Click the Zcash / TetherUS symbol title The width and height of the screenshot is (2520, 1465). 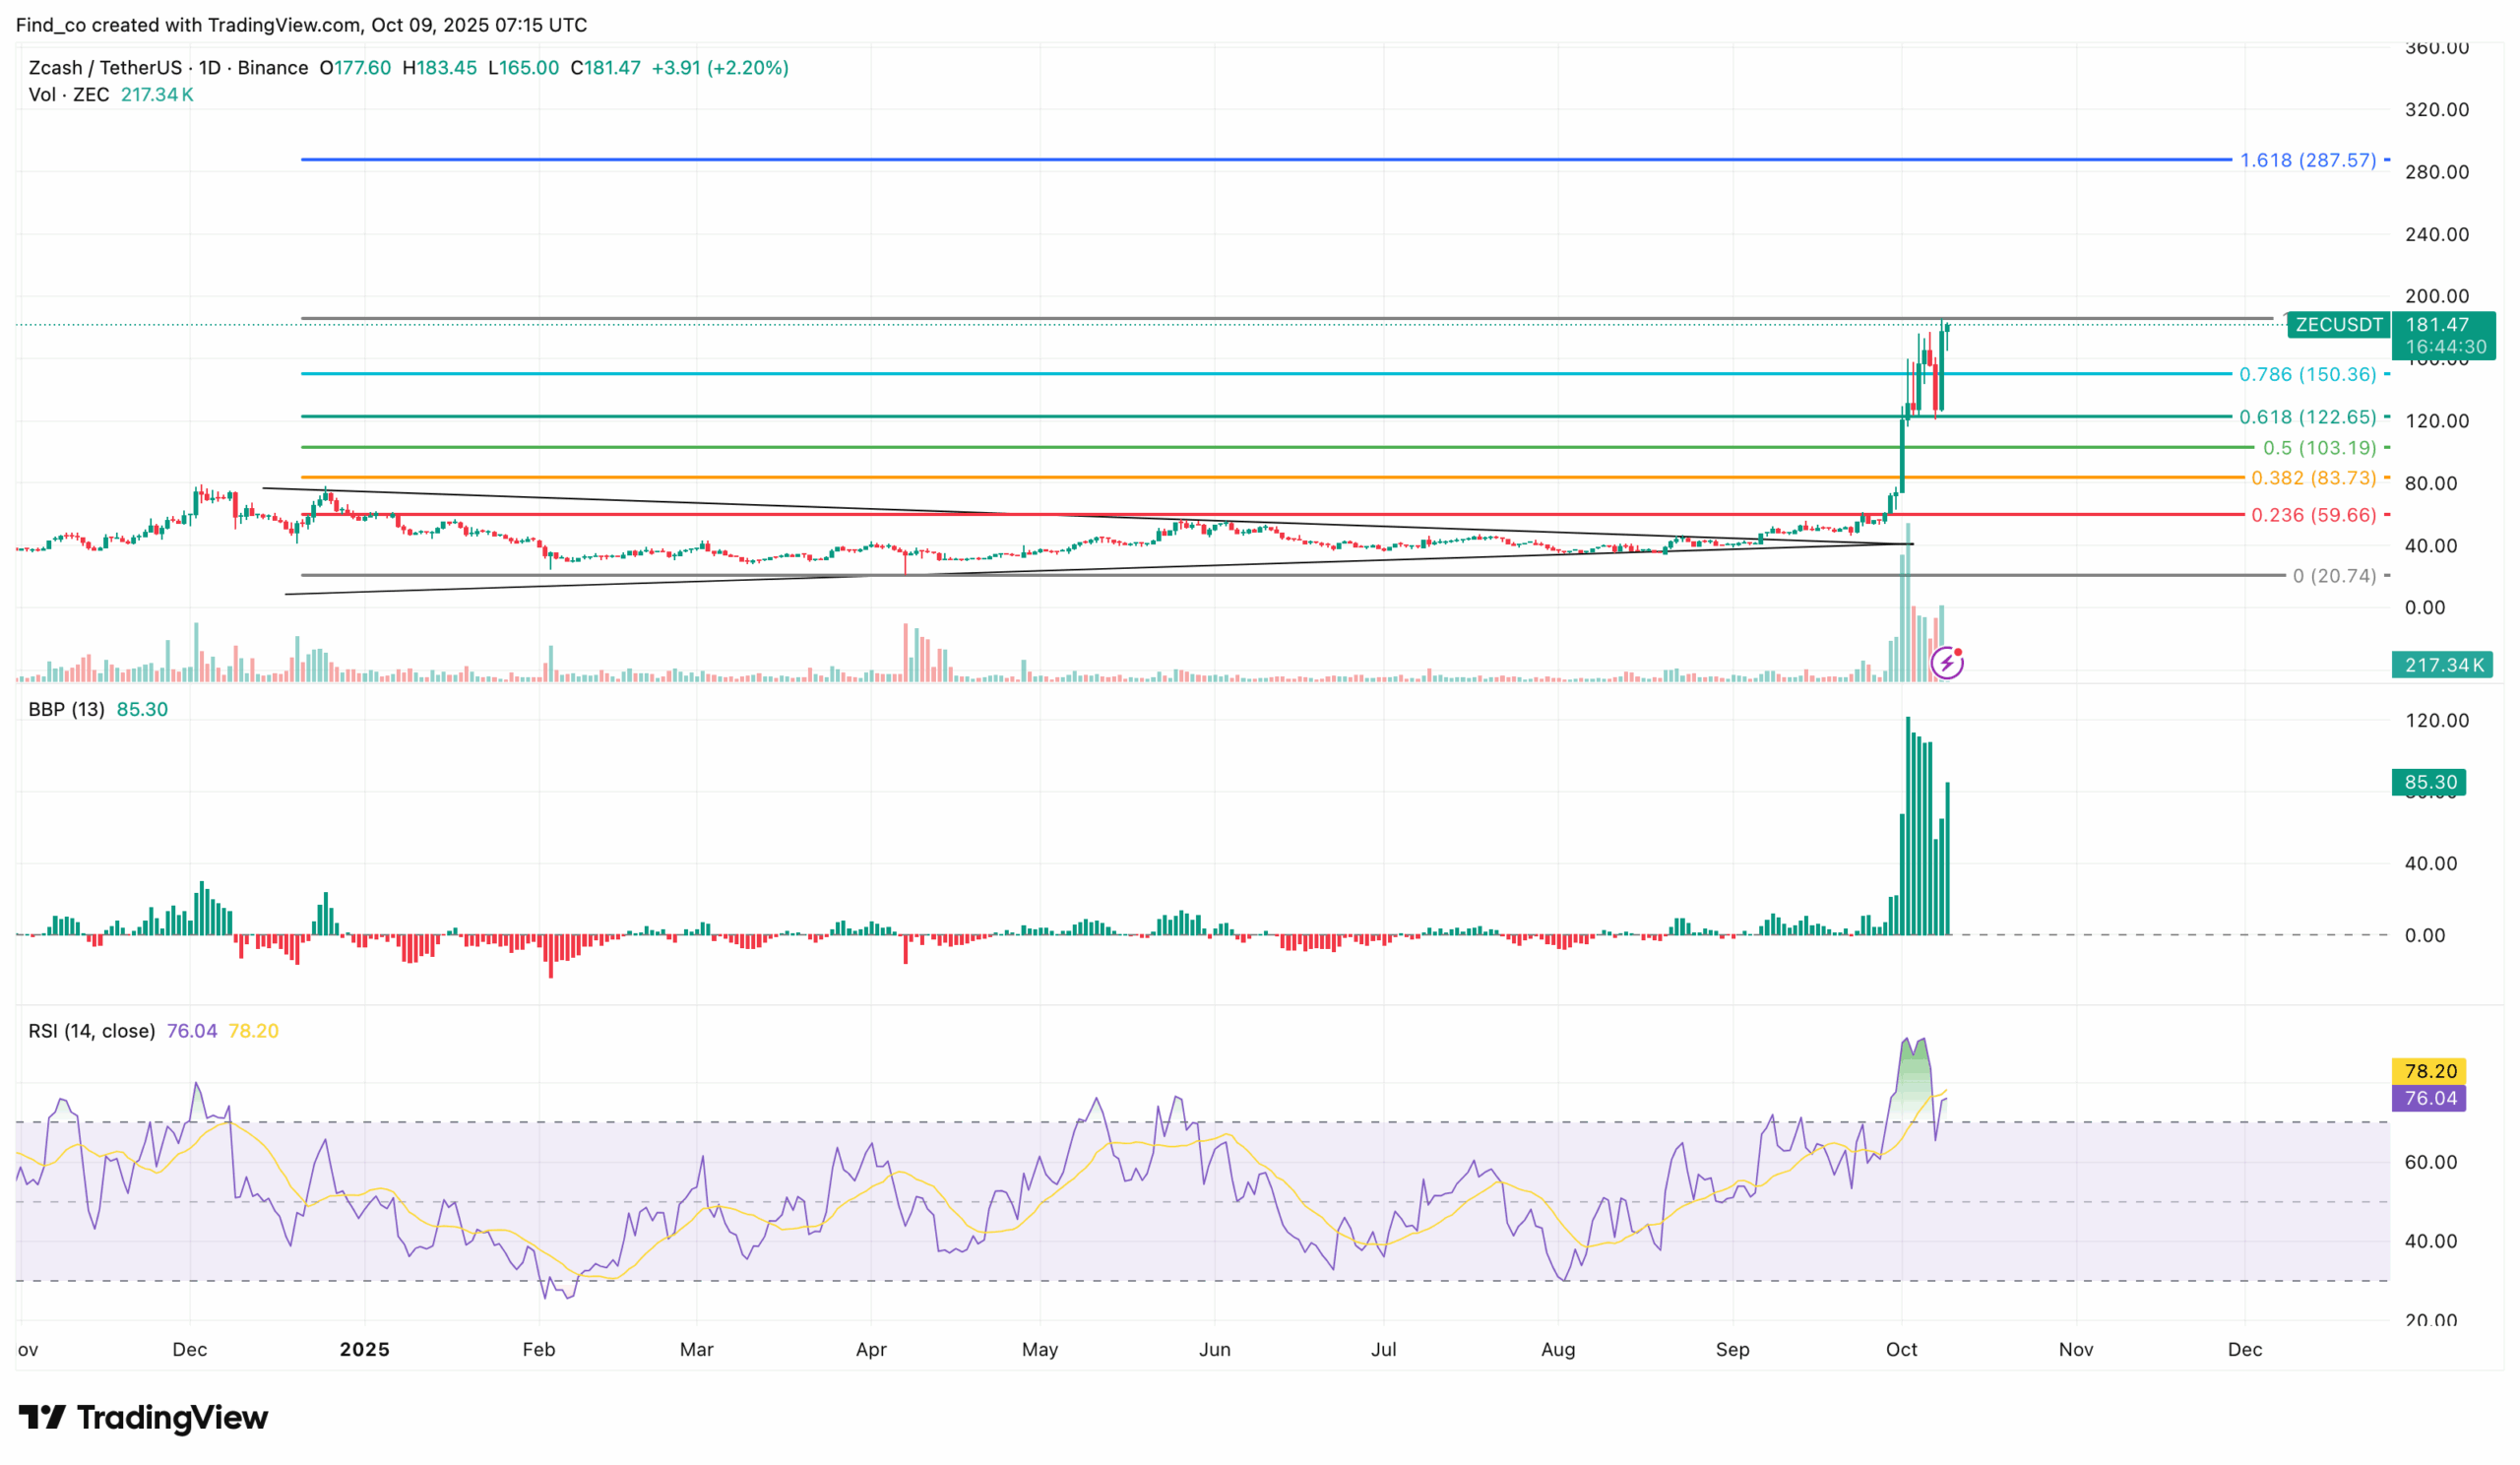click(x=105, y=68)
